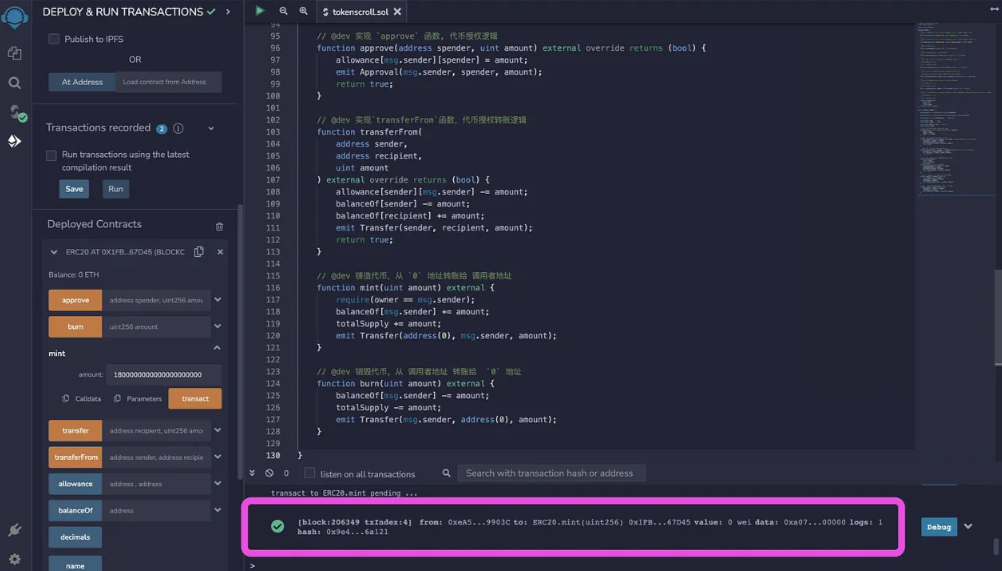The image size is (1002, 571).
Task: Open the Deploy & run sidebar icon
Action: (x=14, y=141)
